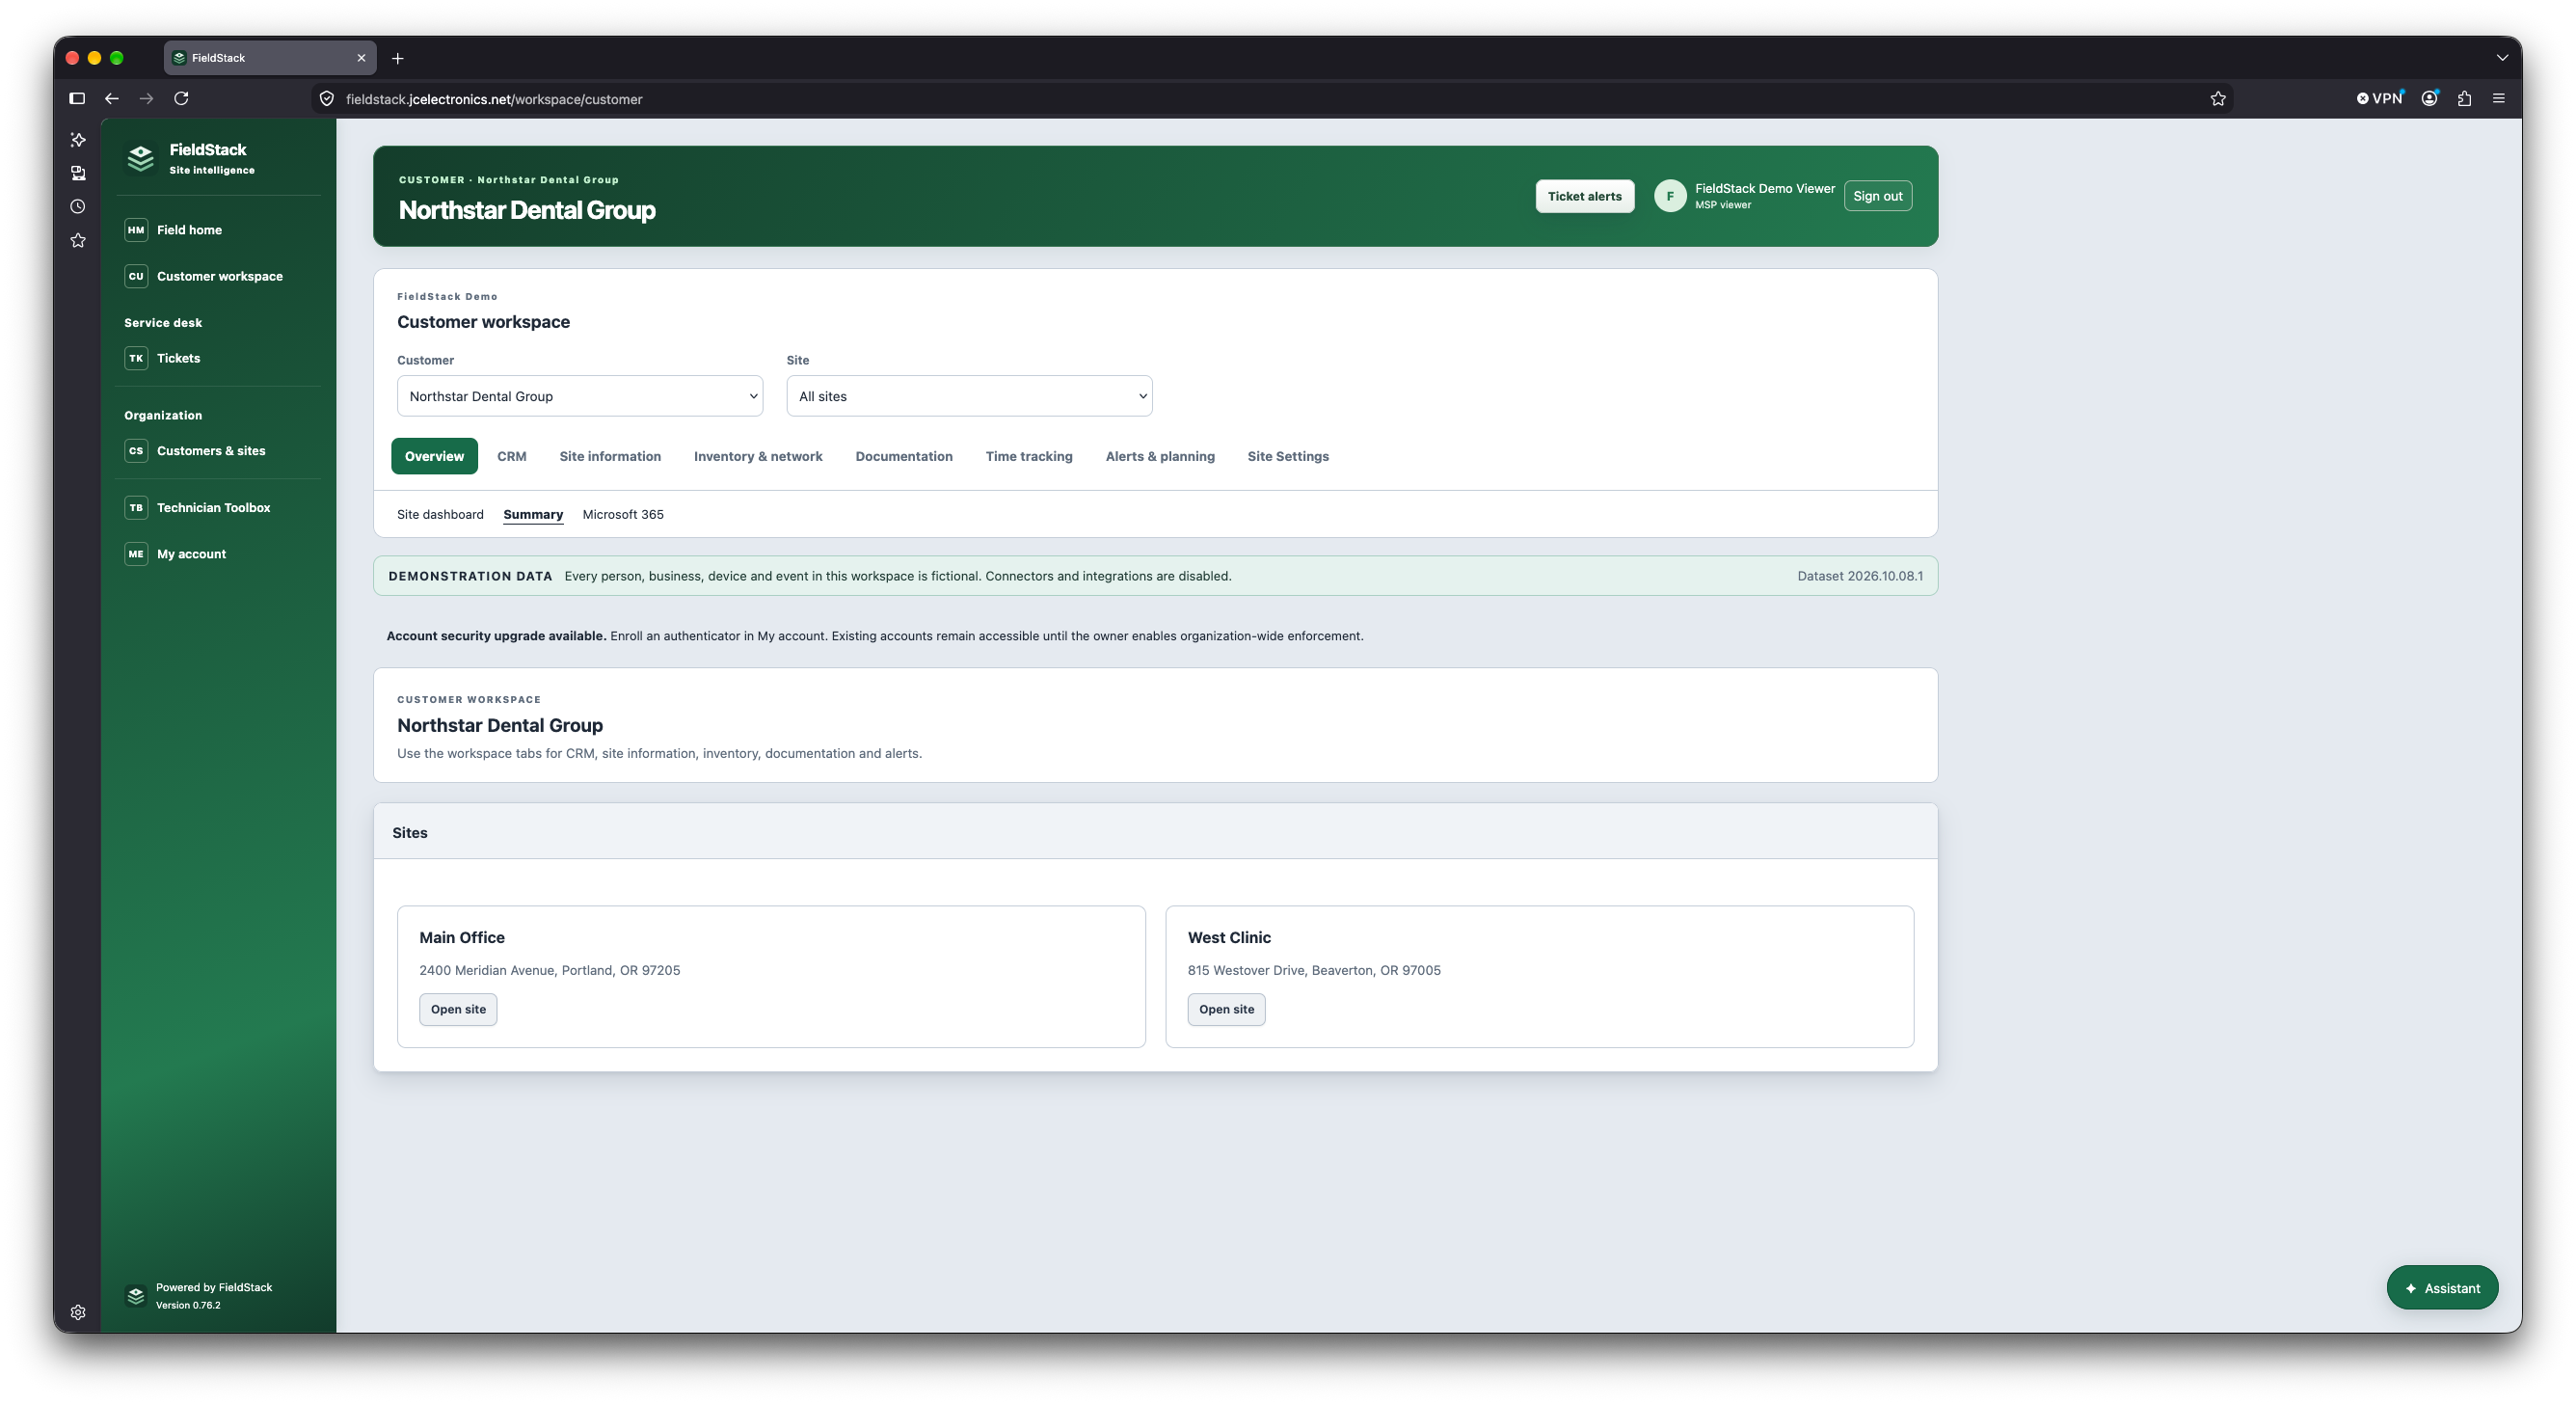2576x1404 pixels.
Task: Click the CS Customers & sites icon
Action: [136, 451]
